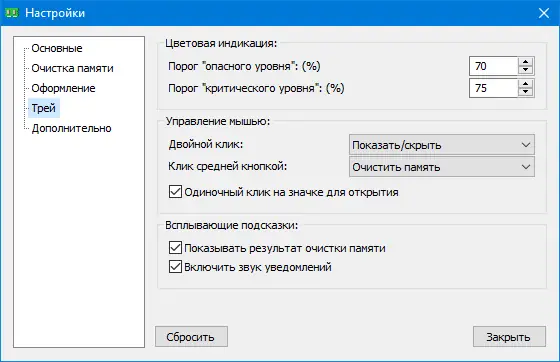Image resolution: width=560 pixels, height=362 pixels.
Task: Click the Закрыть button
Action: coord(509,336)
